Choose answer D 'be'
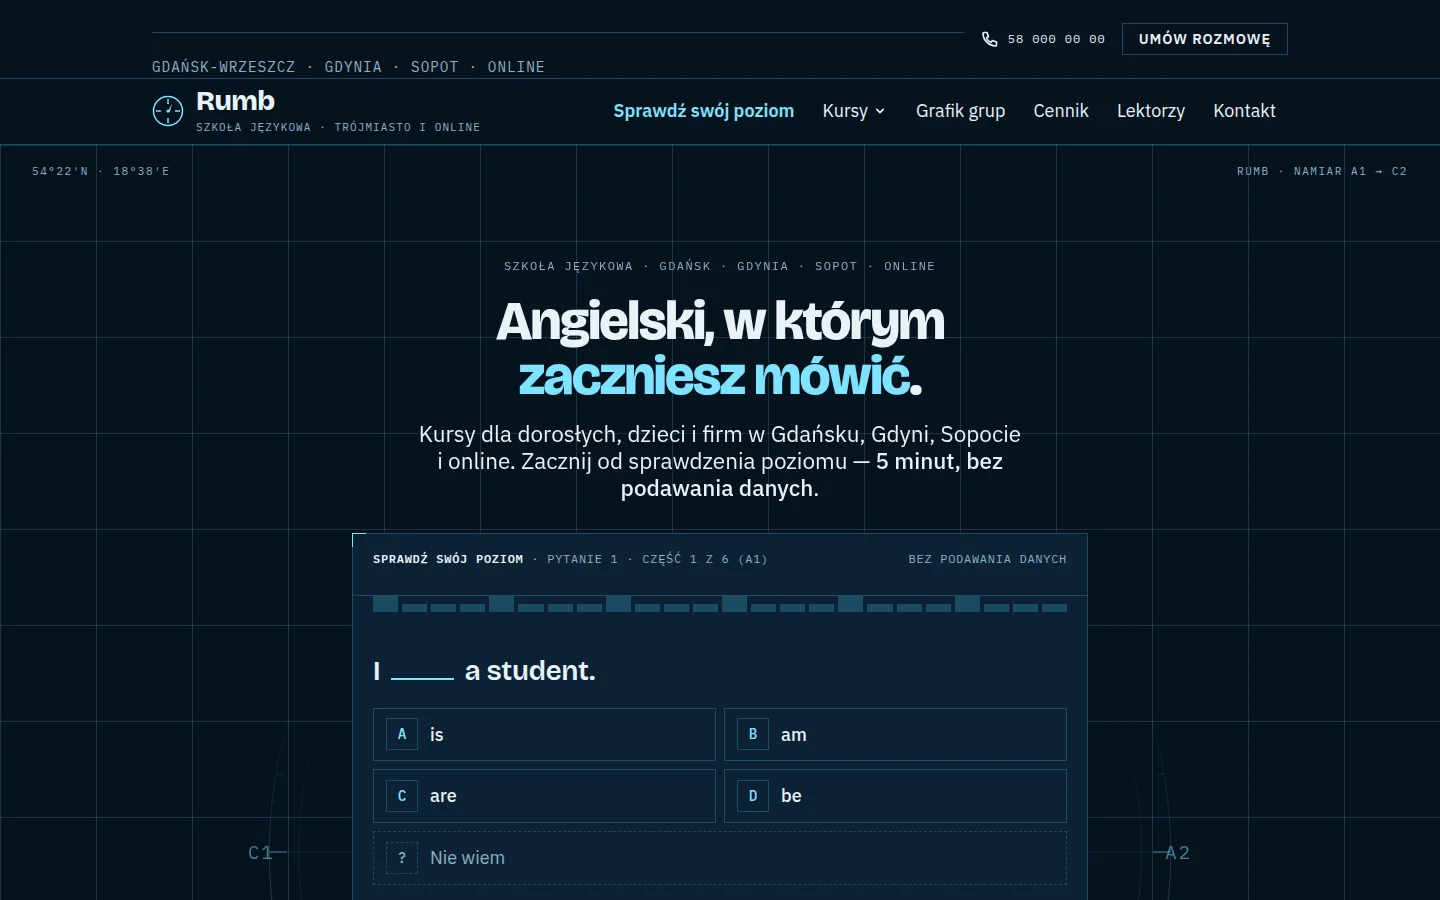1440x900 pixels. pos(895,796)
